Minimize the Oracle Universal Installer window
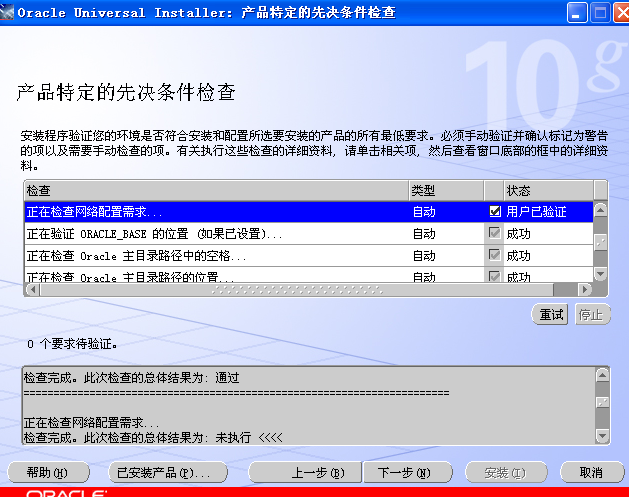The height and width of the screenshot is (497, 629). (577, 13)
